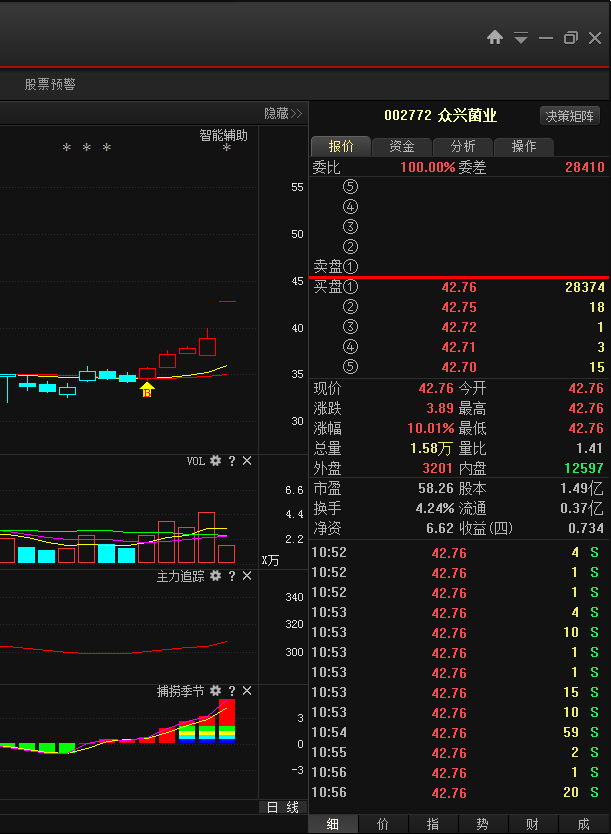Click stock title 002772 众兴菌业
Viewport: 611px width, 834px height.
440,115
